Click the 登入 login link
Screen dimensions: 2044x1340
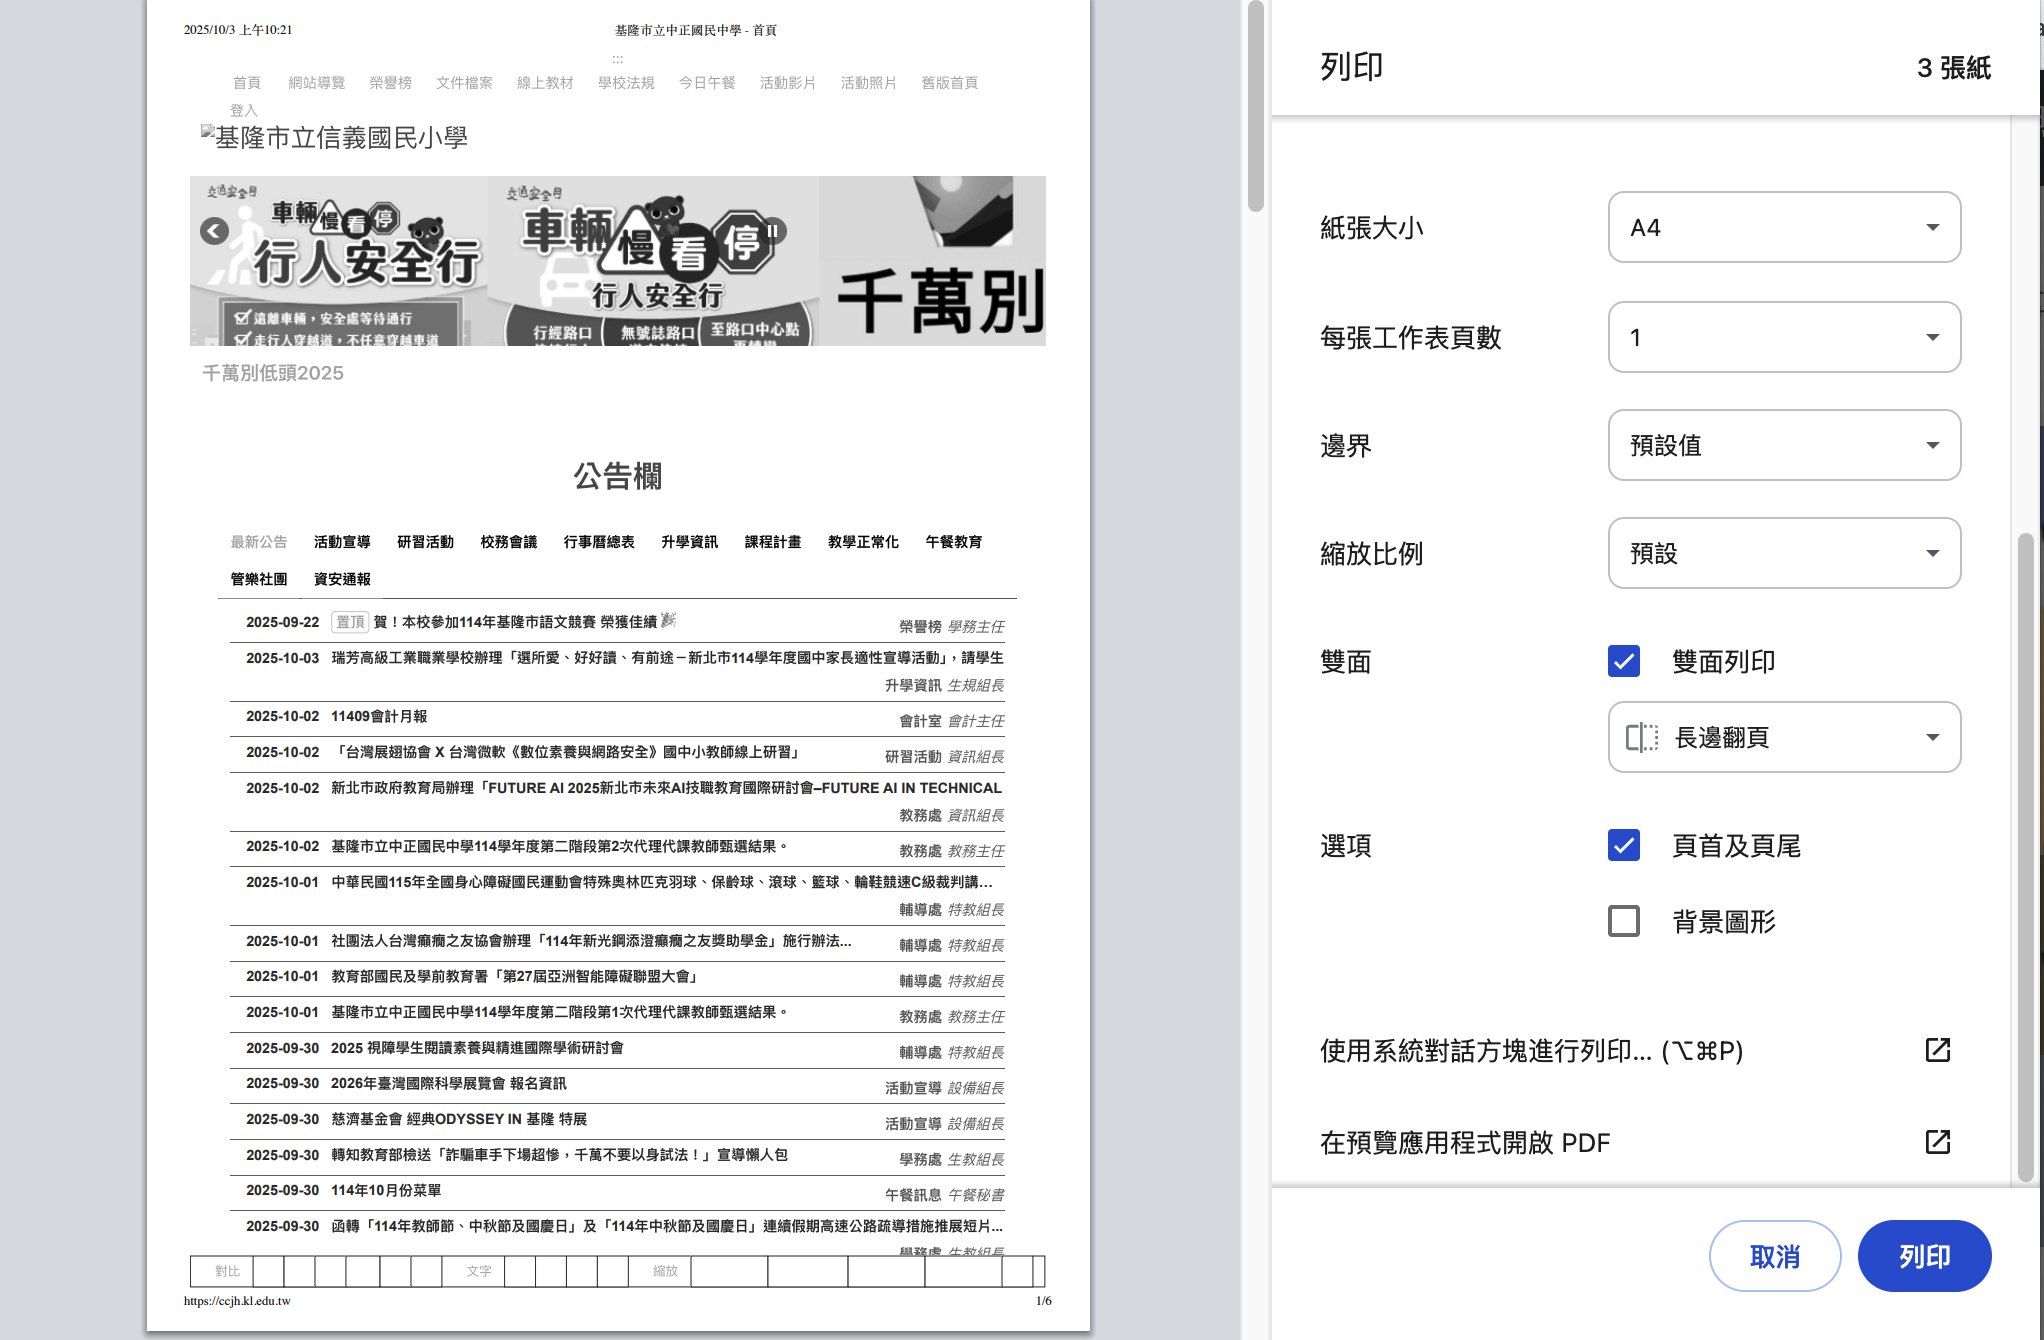coord(246,110)
